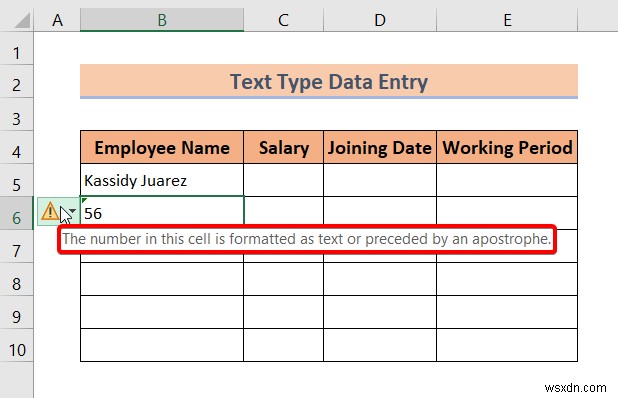Select Employee Name cell in row 9

[x=162, y=312]
